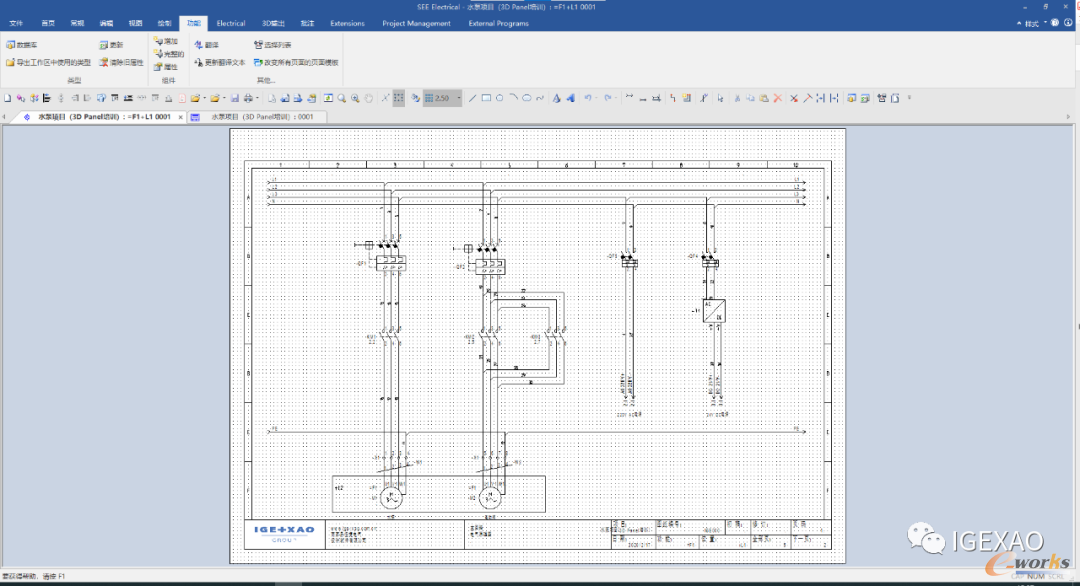1080x586 pixels.
Task: Open the Electrical ribbon tab
Action: tap(231, 23)
